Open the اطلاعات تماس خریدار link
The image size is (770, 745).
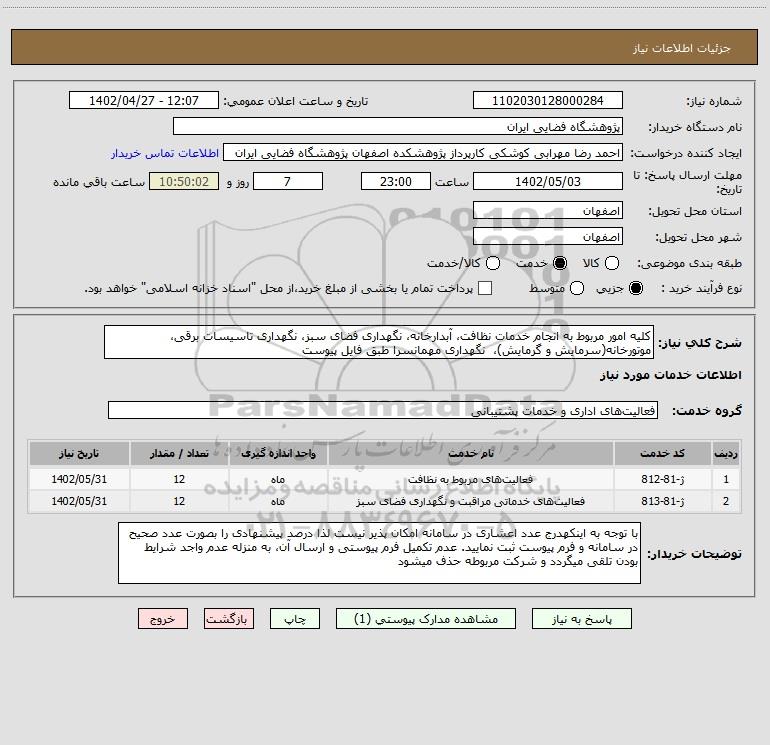(x=165, y=153)
